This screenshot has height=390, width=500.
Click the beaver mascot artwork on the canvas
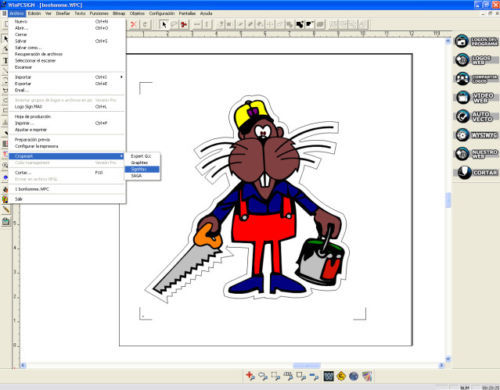click(x=248, y=200)
